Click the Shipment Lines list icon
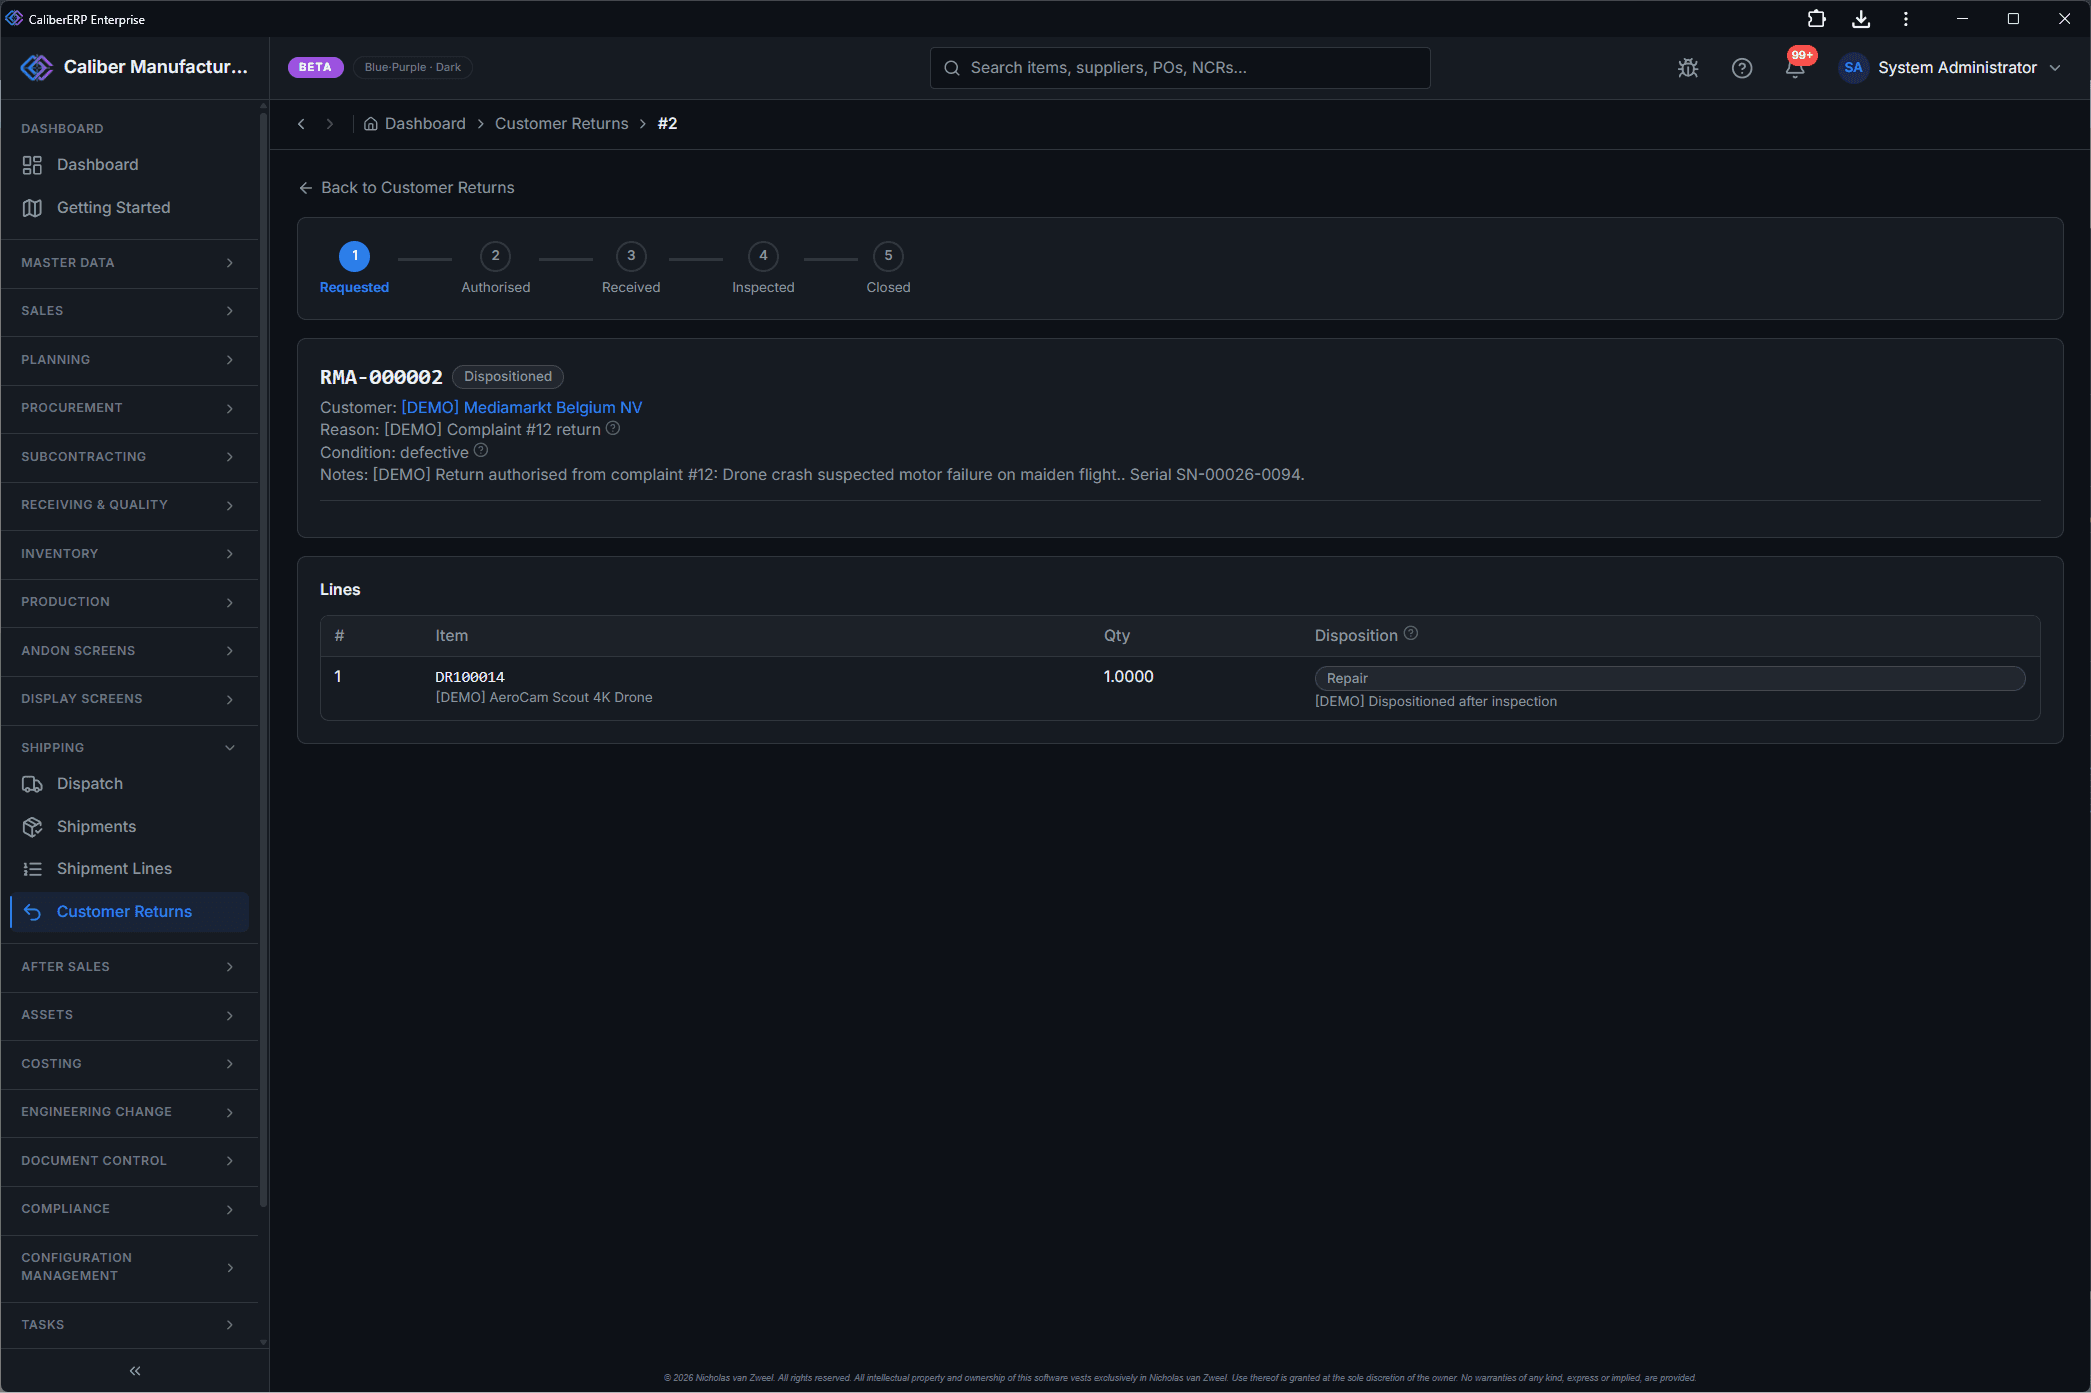 [32, 869]
